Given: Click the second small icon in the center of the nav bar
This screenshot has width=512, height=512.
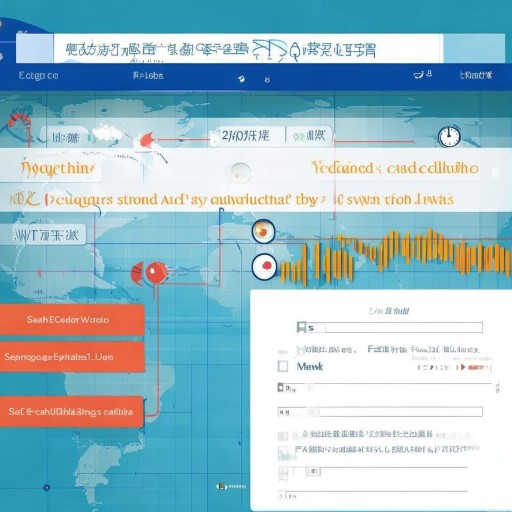Looking at the screenshot, I should tap(267, 80).
